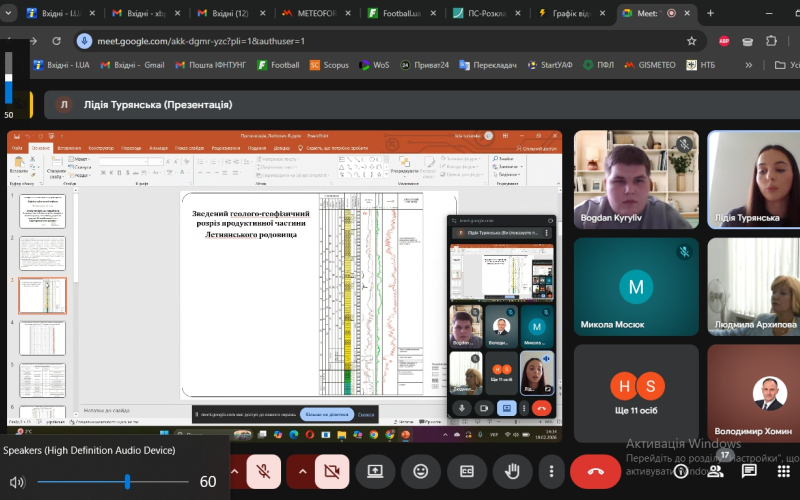800x500 pixels.
Task: Raise hand in the meeting
Action: 513,471
